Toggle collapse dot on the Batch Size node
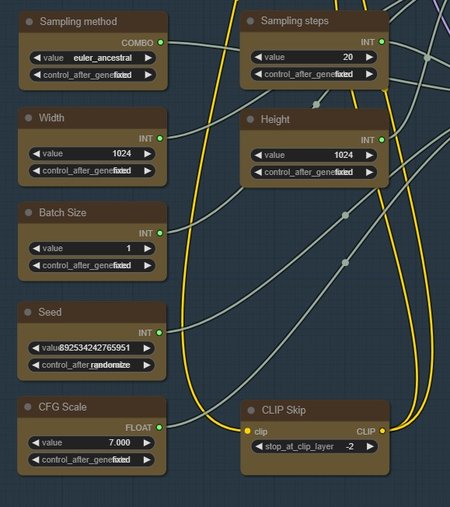This screenshot has width=450, height=507. point(28,213)
